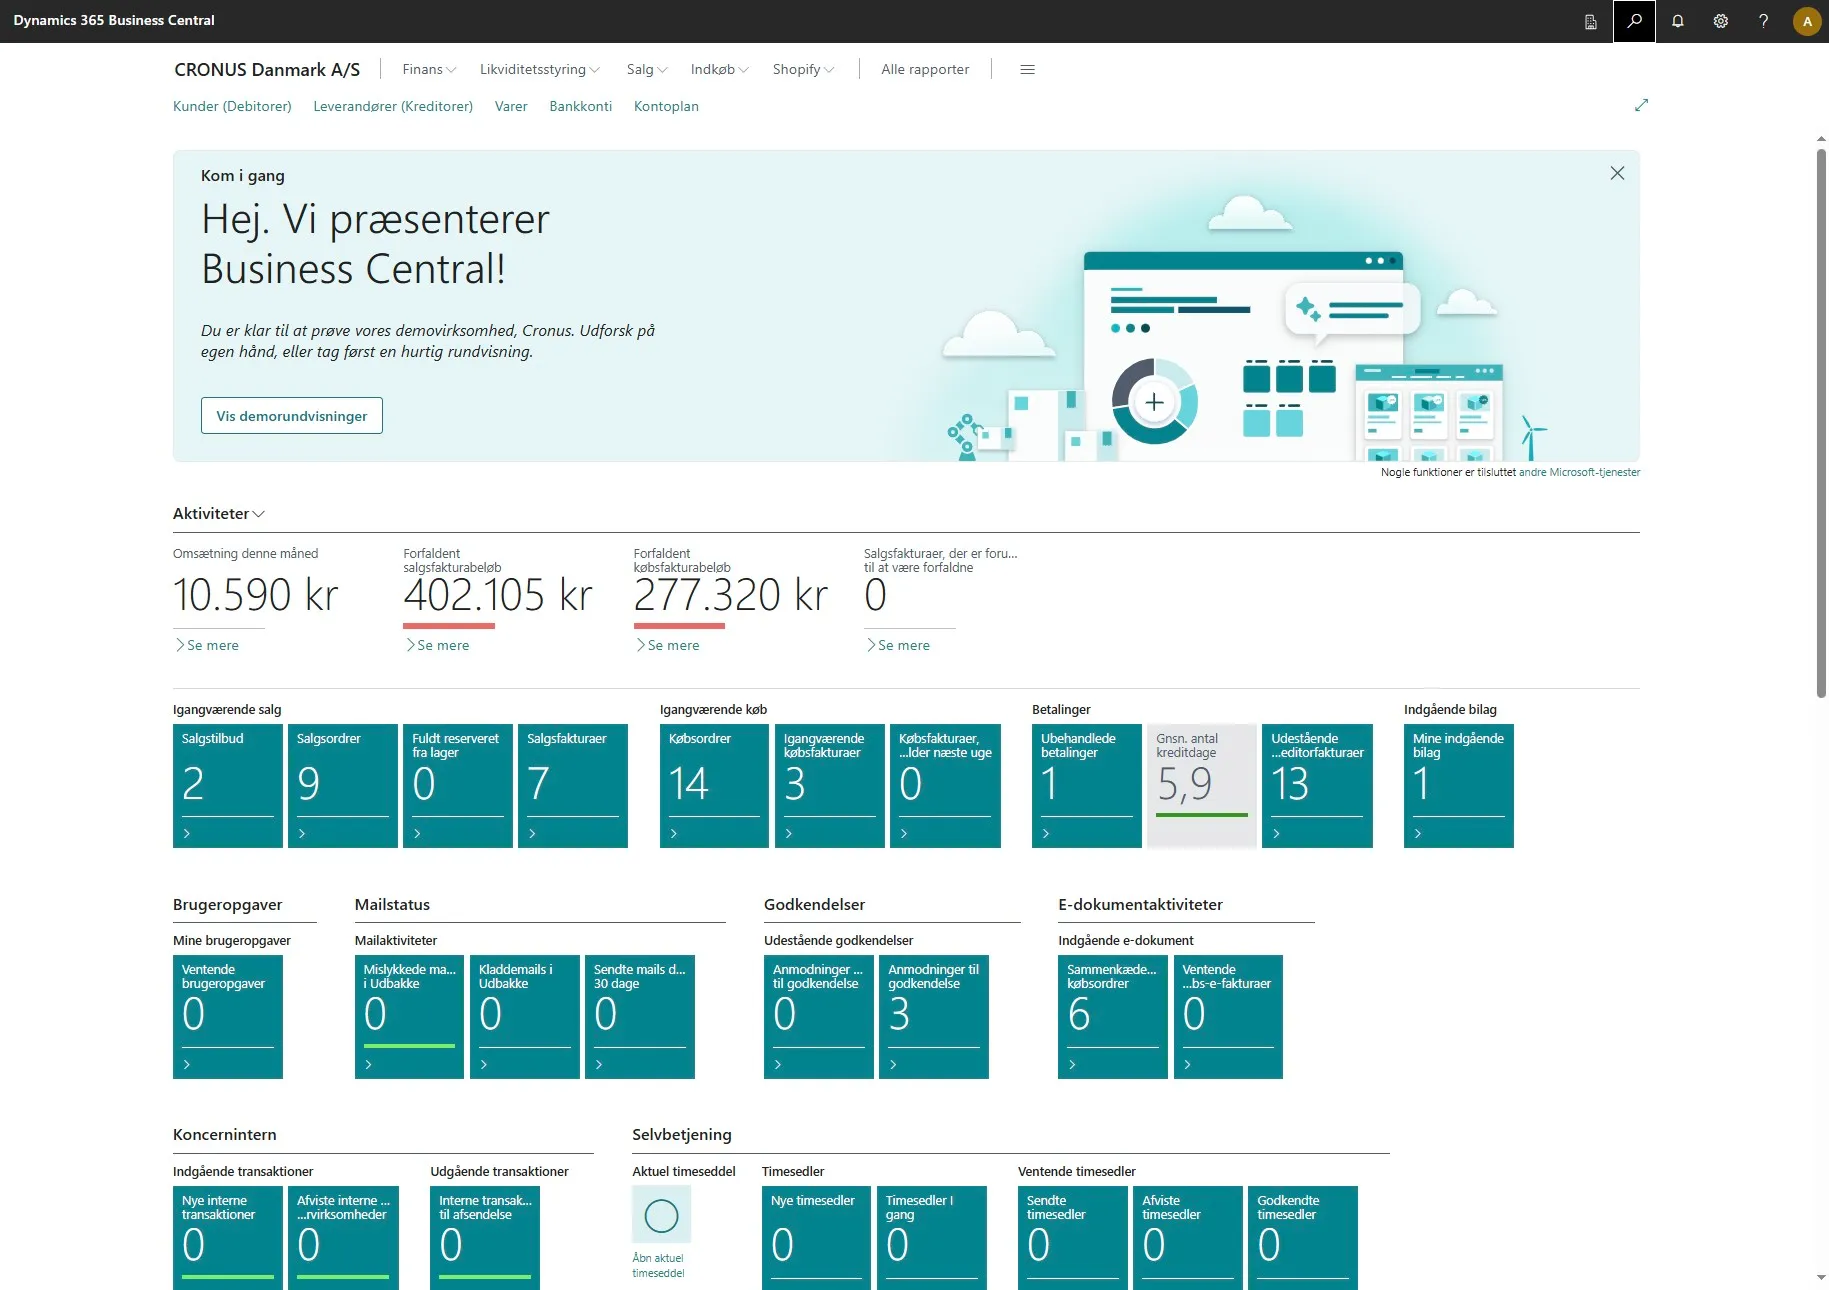The height and width of the screenshot is (1290, 1829).
Task: Click Se mere under Forfaldent salgsfakturabeløb
Action: tap(438, 645)
